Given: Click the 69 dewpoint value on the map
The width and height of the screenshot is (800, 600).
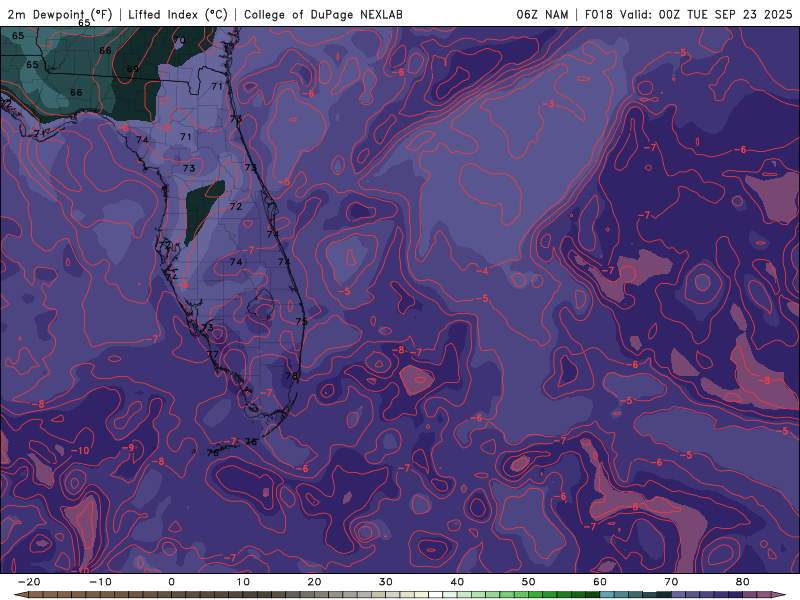Looking at the screenshot, I should coord(133,69).
